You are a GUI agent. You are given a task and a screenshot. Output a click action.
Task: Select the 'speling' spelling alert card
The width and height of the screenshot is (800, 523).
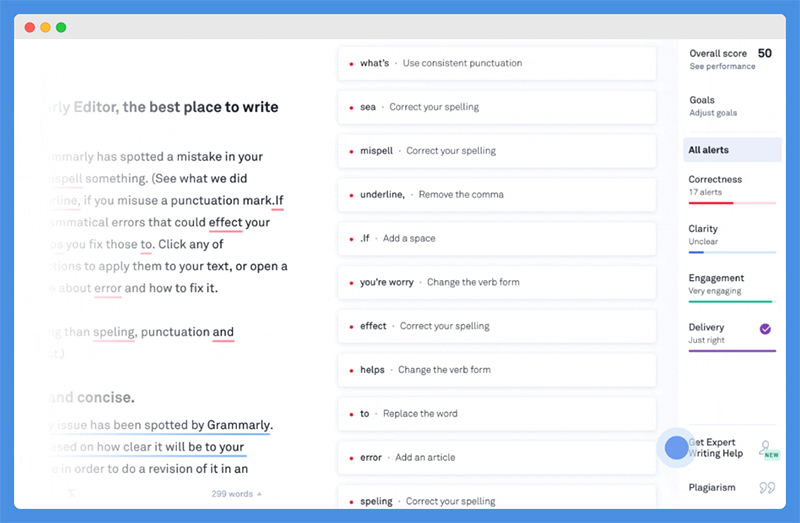[x=496, y=497]
